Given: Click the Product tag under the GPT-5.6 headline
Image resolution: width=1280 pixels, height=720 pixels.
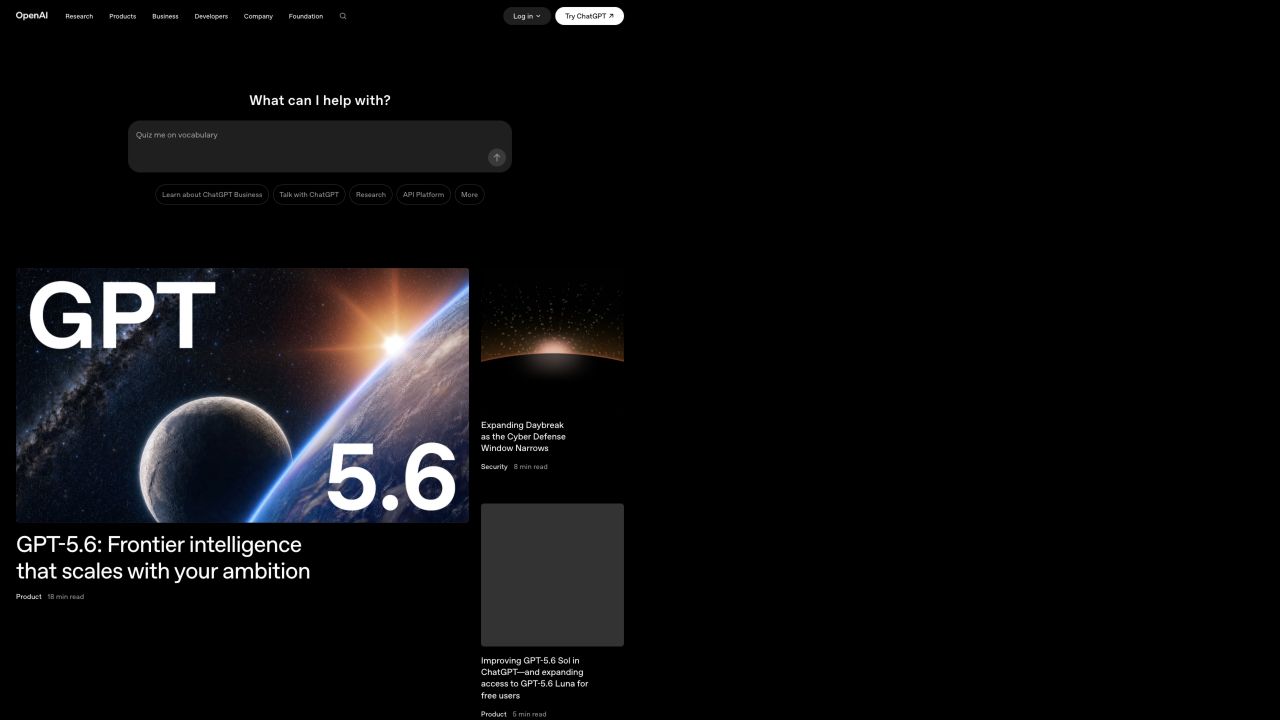Looking at the screenshot, I should 29,597.
